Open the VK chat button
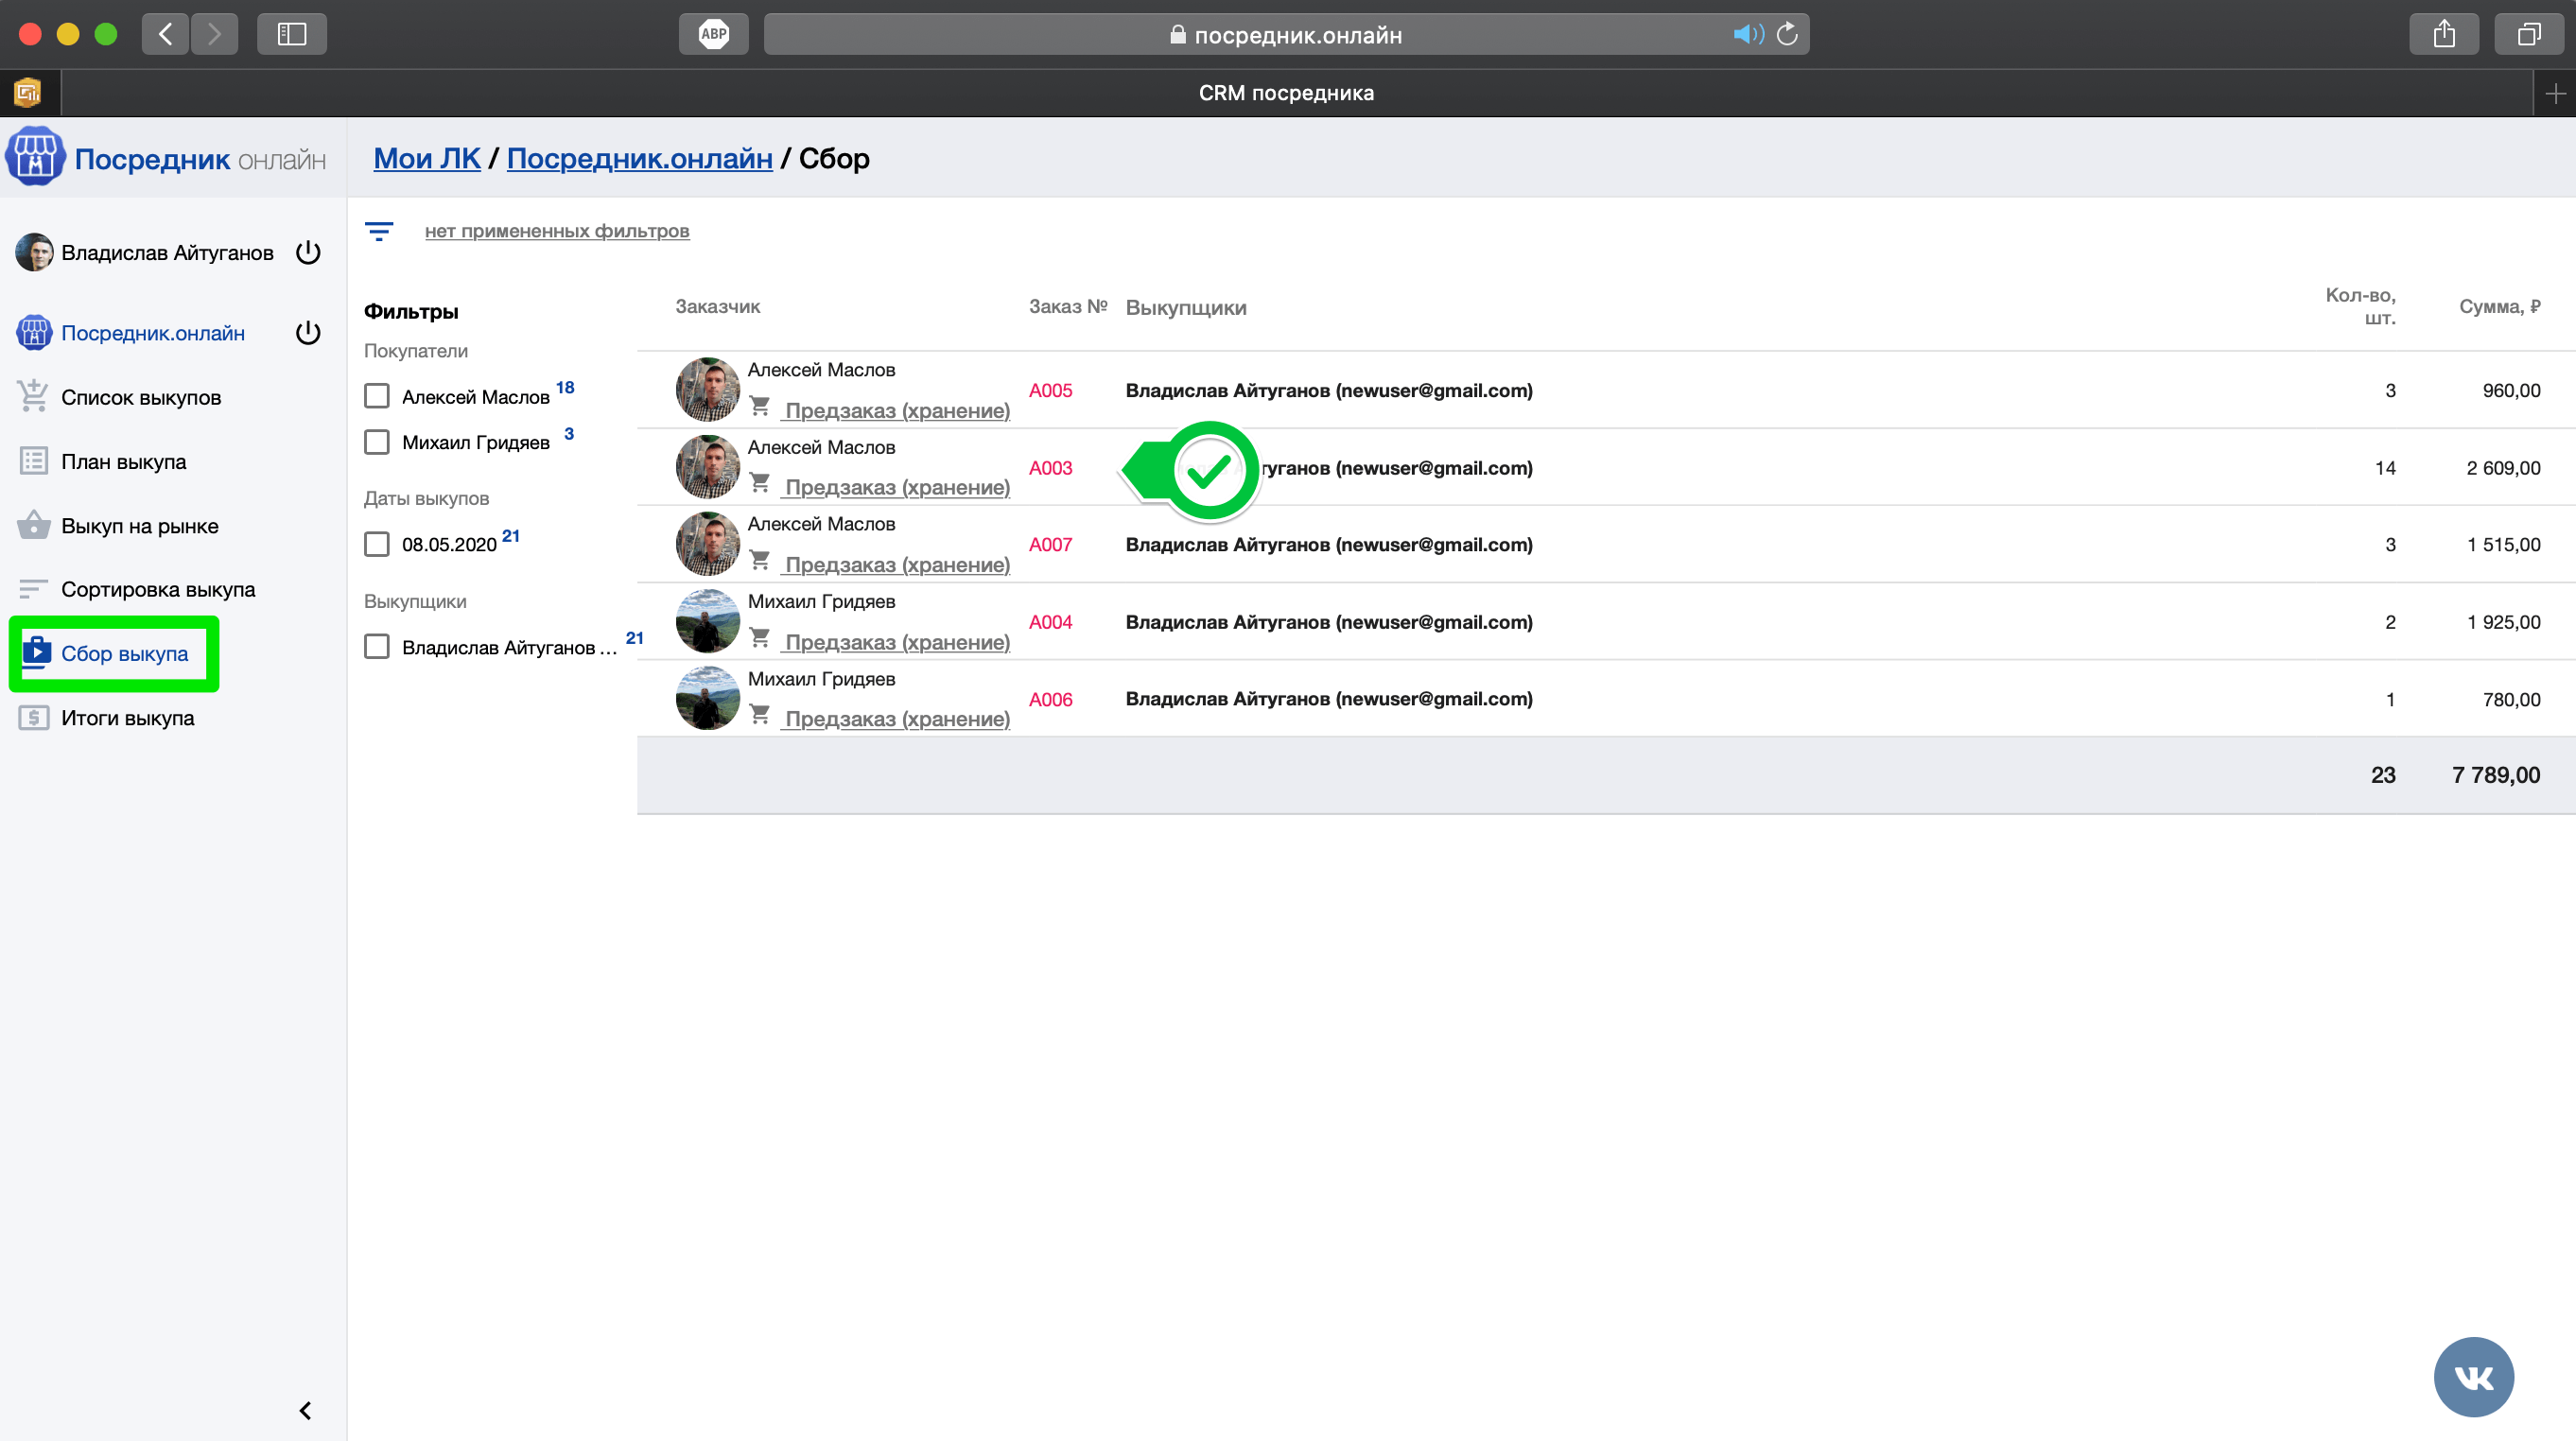Screen dimensions: 2576x1441 pos(2472,1377)
